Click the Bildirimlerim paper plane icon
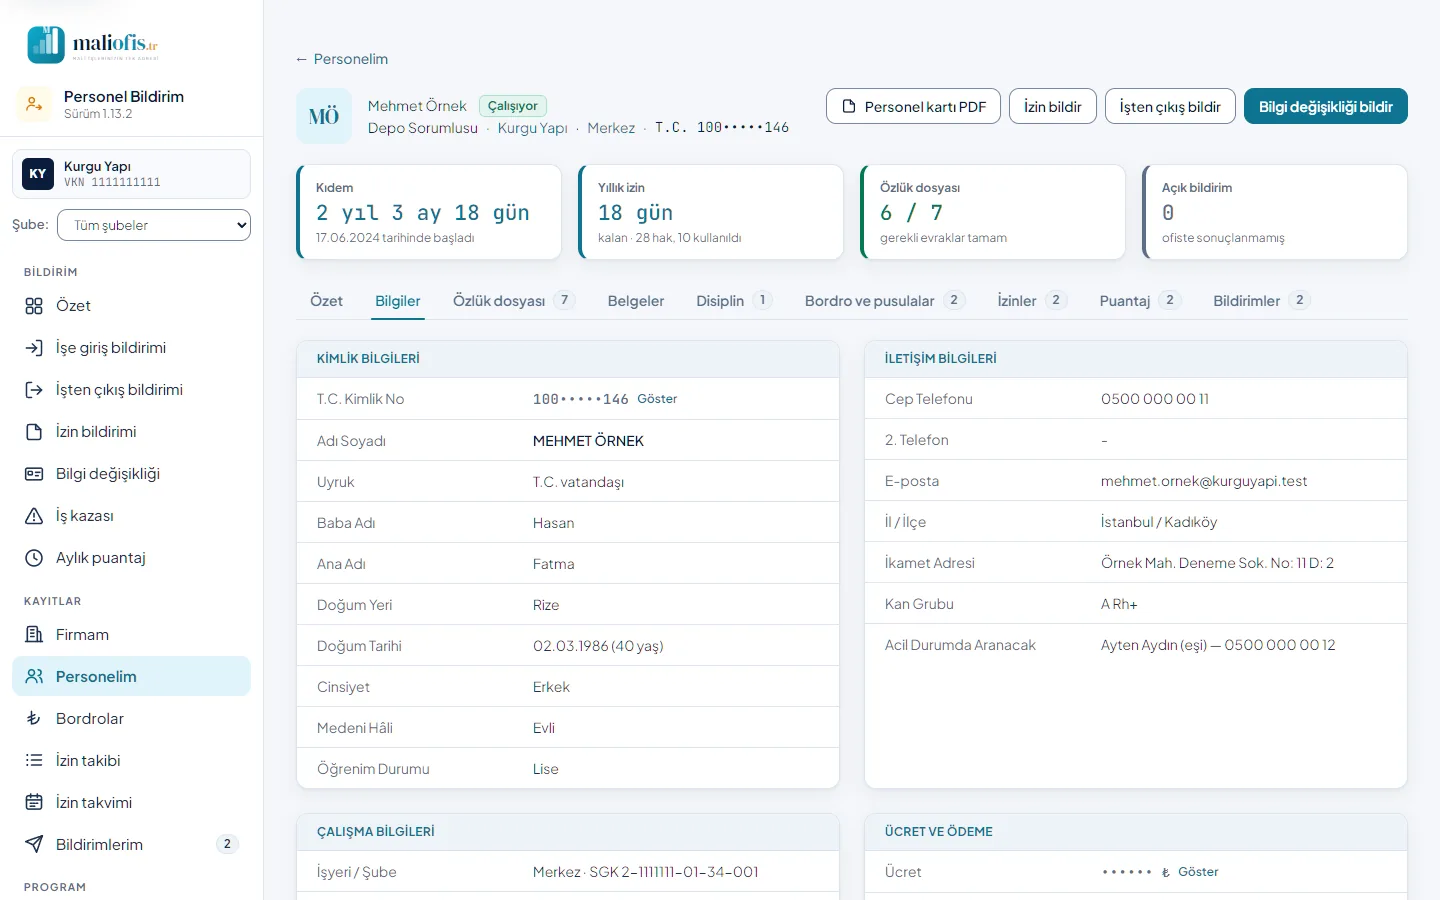This screenshot has height=900, width=1440. coord(34,845)
